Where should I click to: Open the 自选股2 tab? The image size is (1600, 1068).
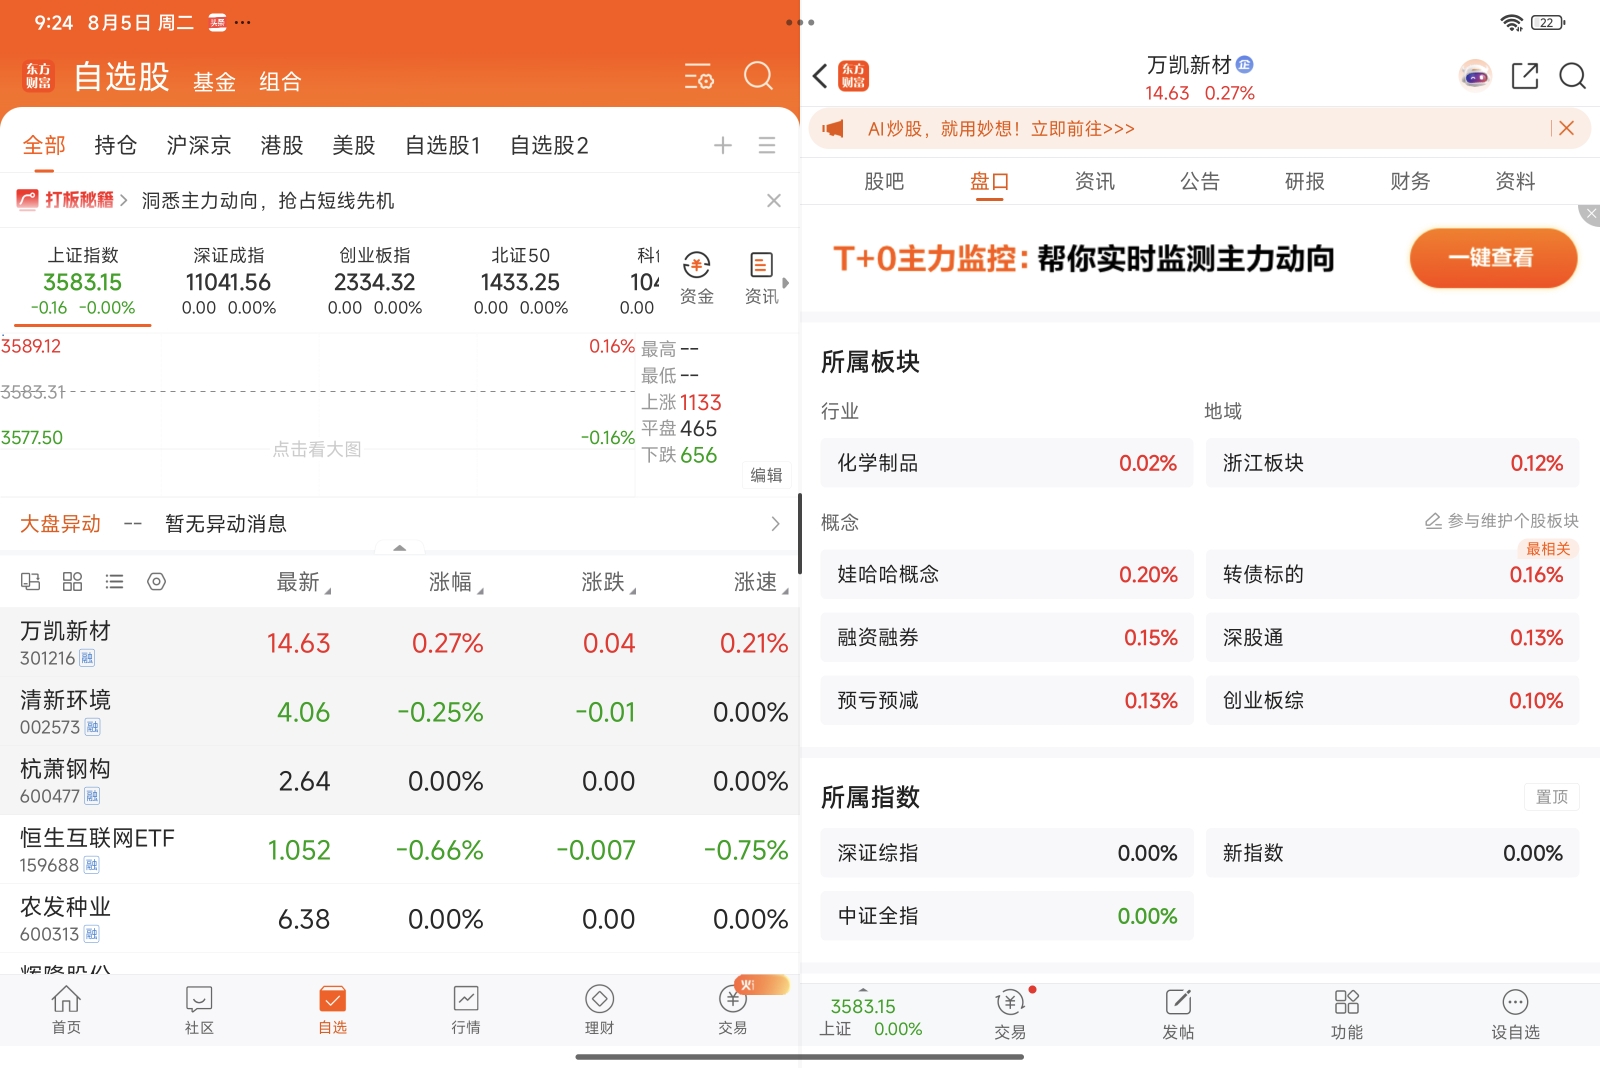tap(549, 146)
